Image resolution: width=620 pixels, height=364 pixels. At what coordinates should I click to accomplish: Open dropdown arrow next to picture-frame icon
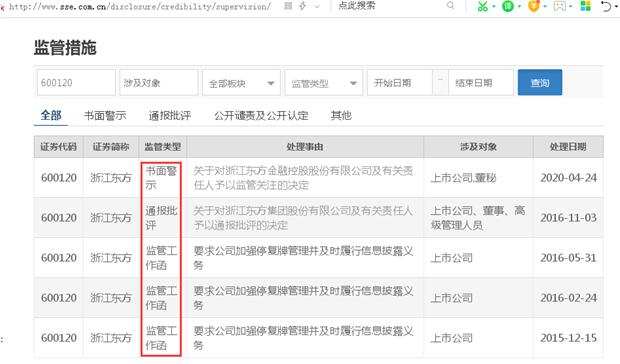(x=571, y=6)
